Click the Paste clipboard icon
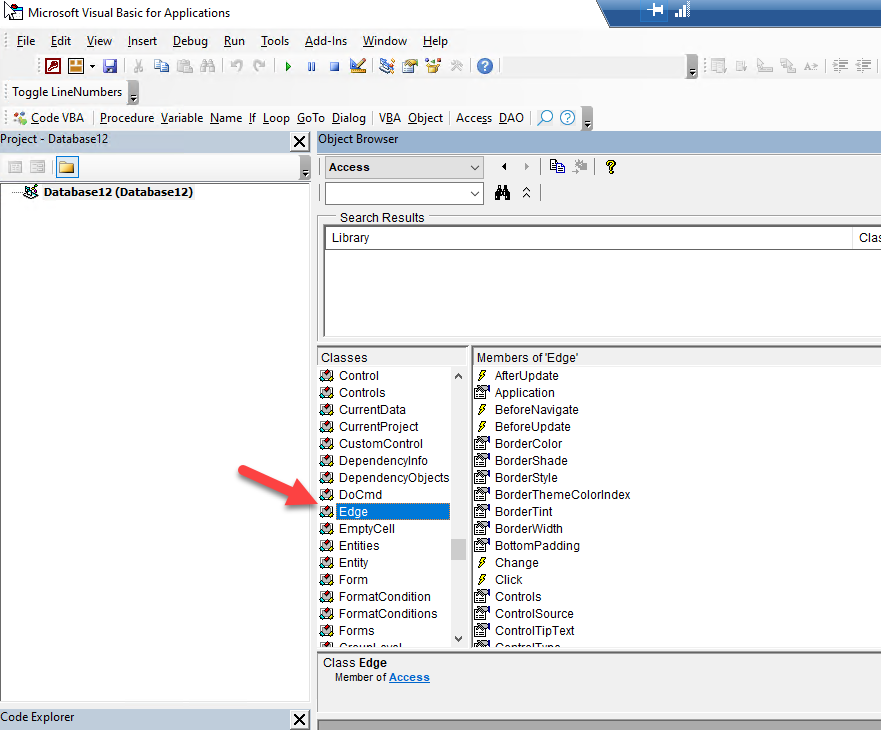Image resolution: width=881 pixels, height=730 pixels. click(184, 66)
